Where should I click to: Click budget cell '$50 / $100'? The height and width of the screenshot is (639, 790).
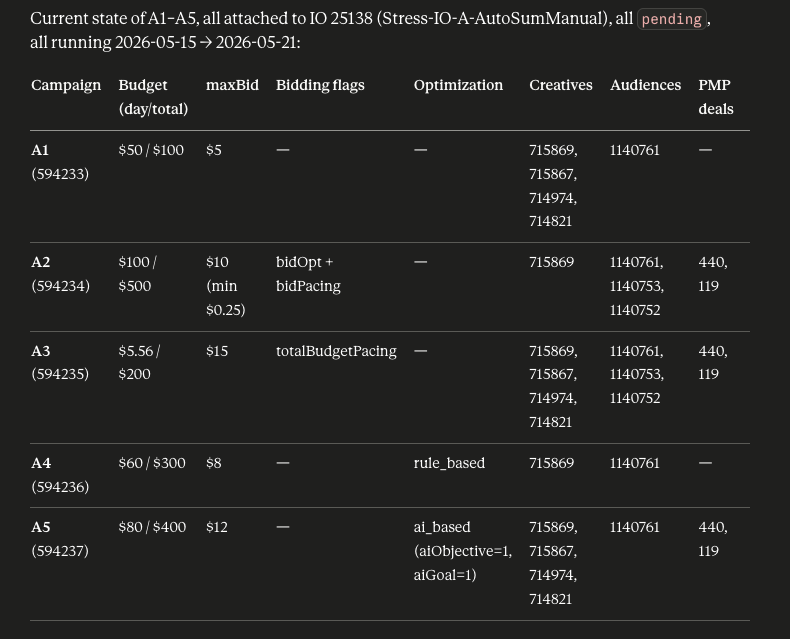pyautogui.click(x=151, y=150)
